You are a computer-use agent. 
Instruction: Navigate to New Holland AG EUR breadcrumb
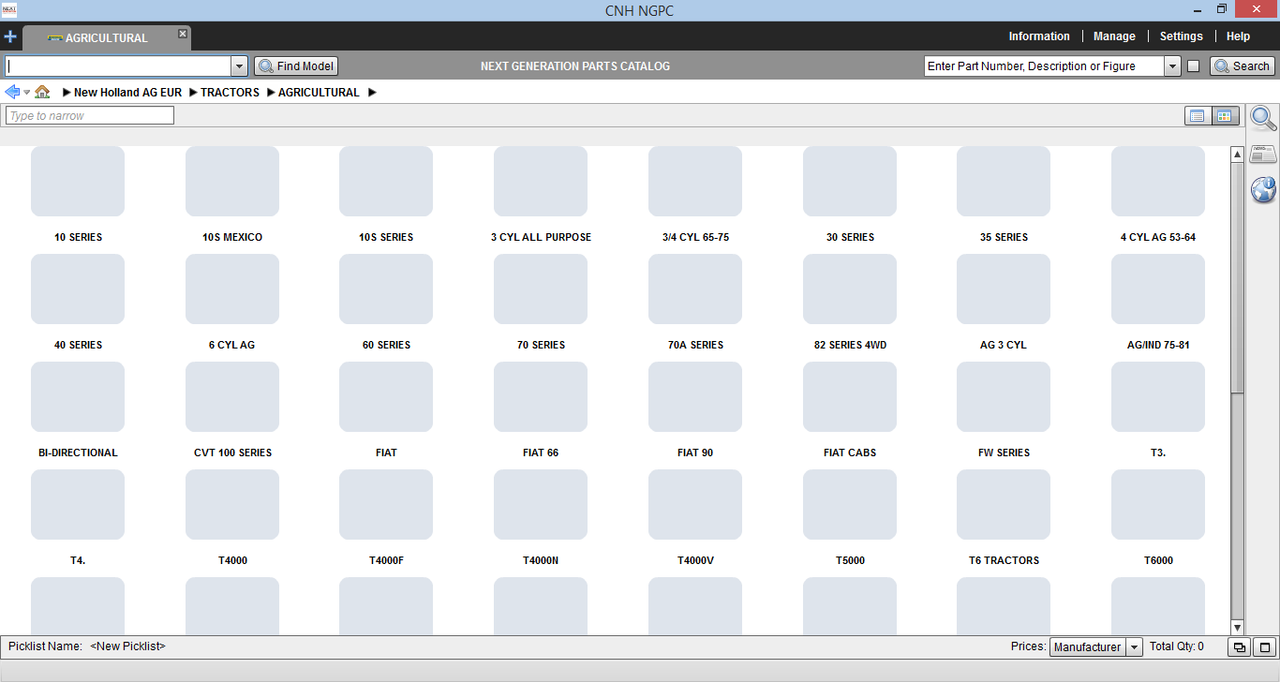pyautogui.click(x=128, y=92)
